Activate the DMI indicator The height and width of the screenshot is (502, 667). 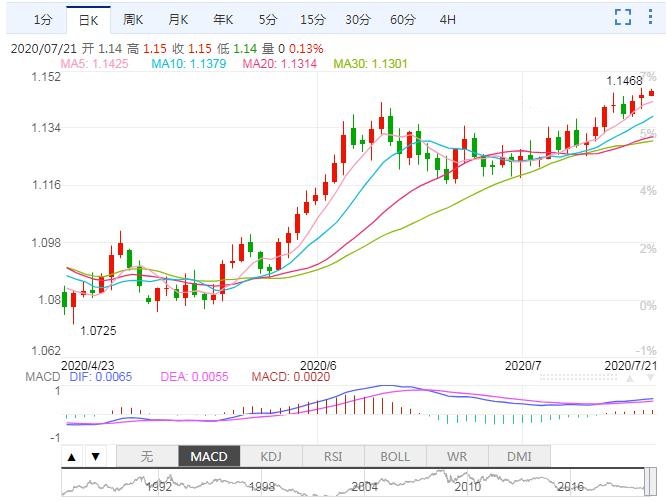[x=518, y=457]
